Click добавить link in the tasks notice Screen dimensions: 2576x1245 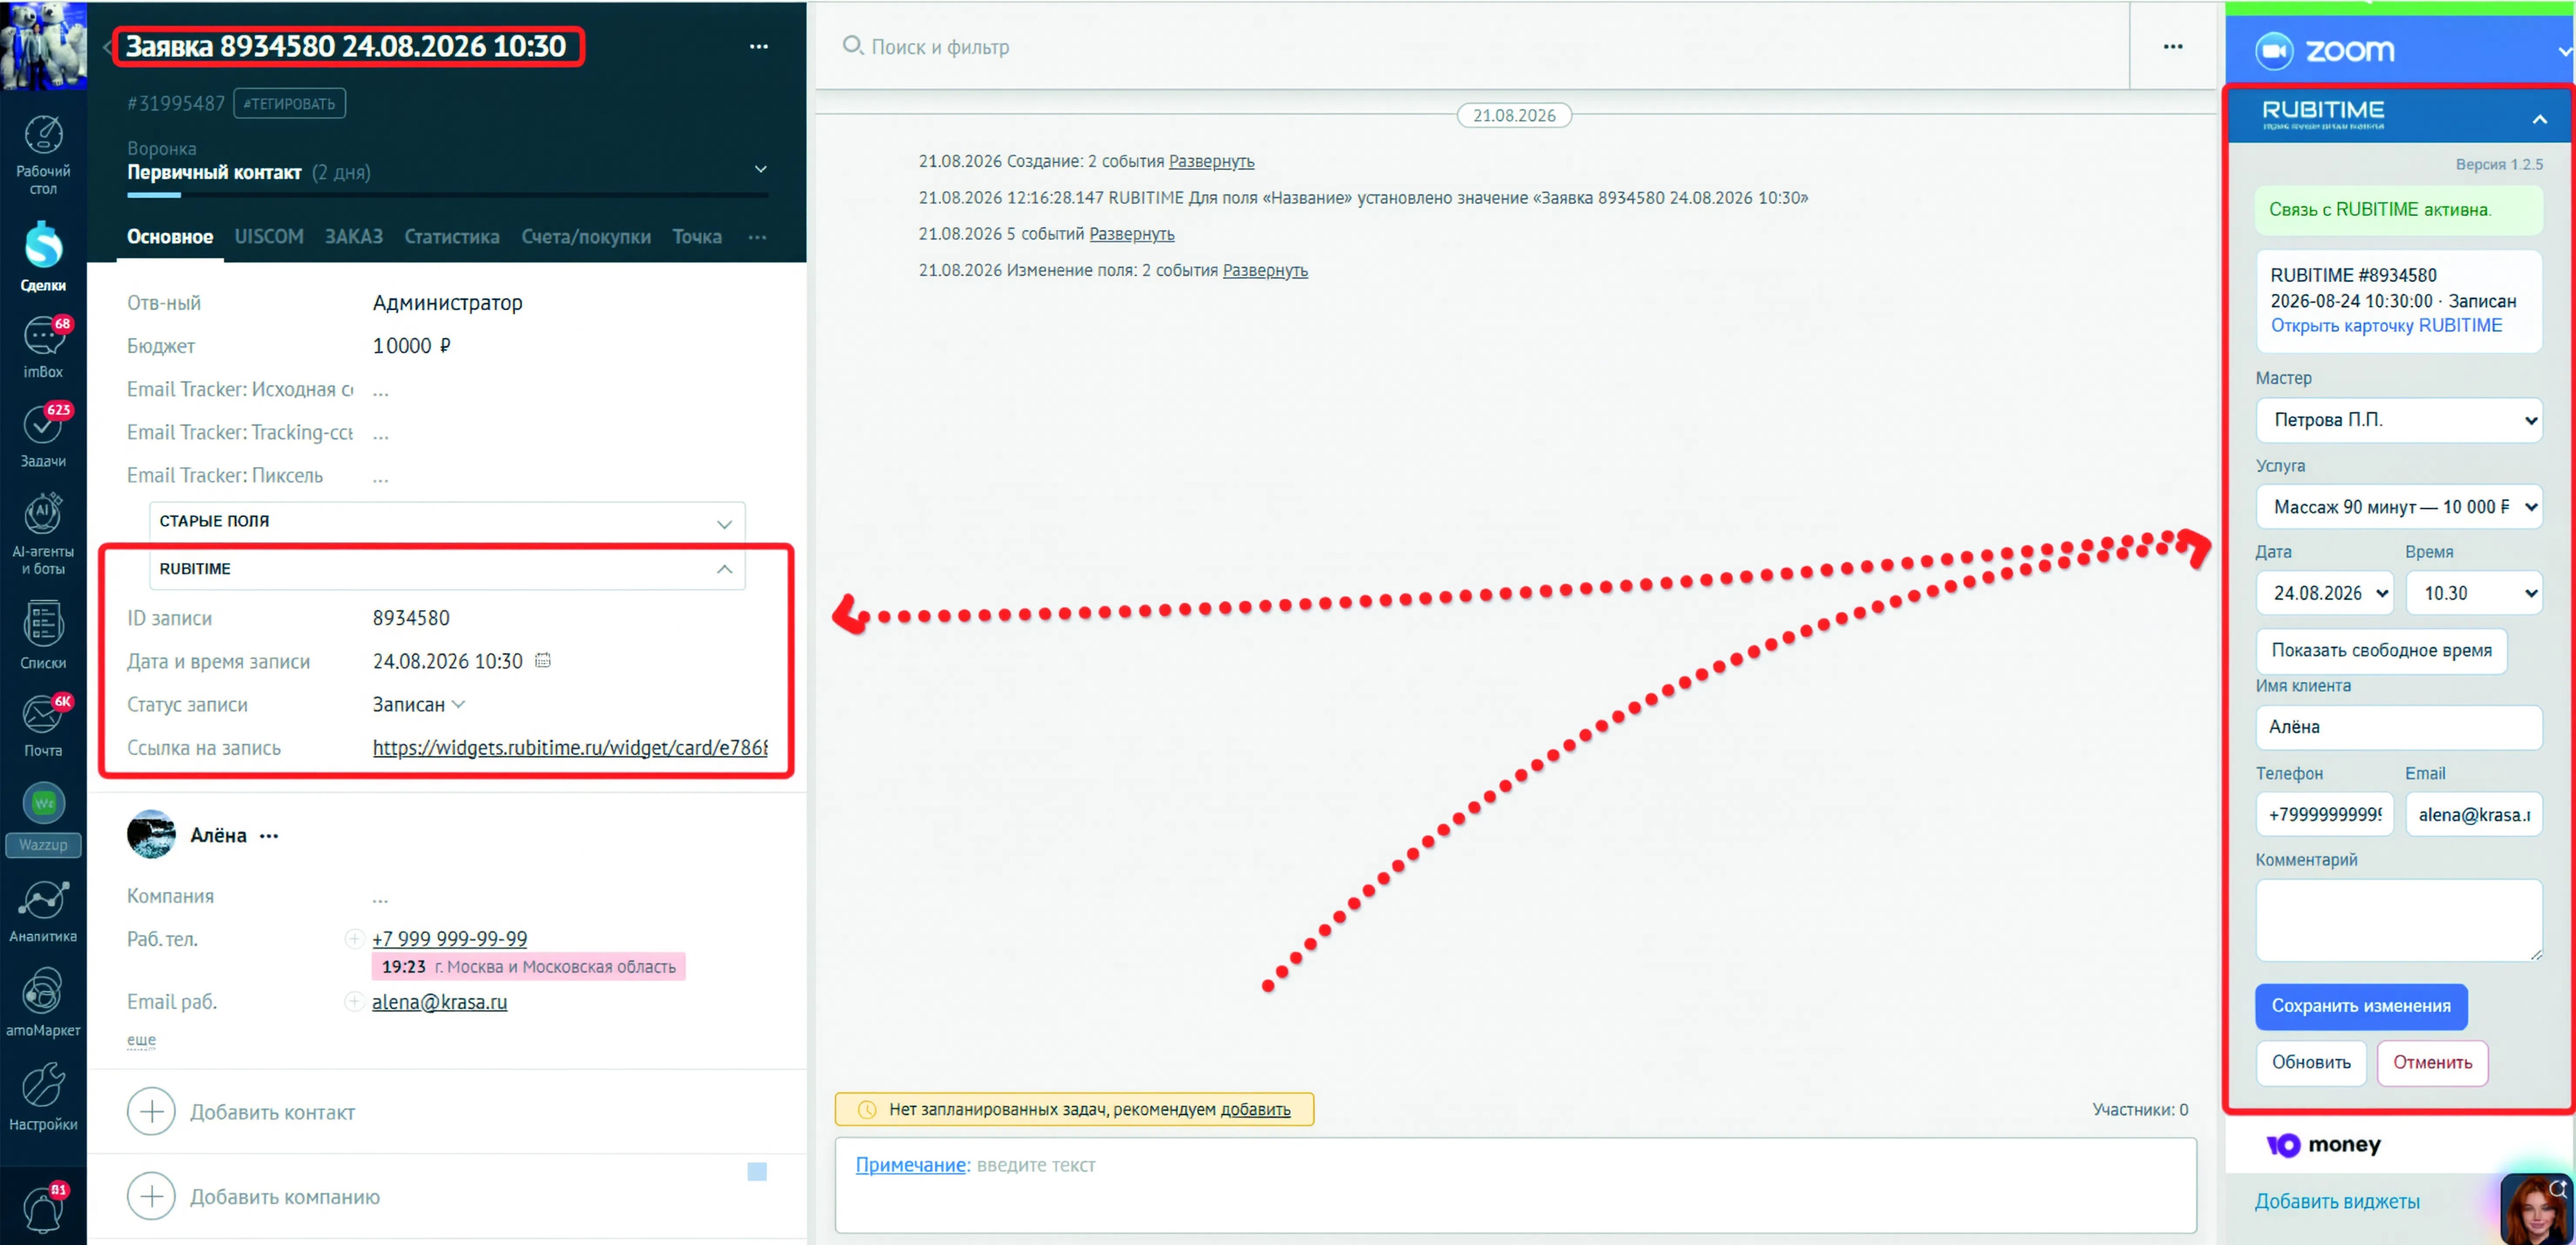tap(1255, 1110)
